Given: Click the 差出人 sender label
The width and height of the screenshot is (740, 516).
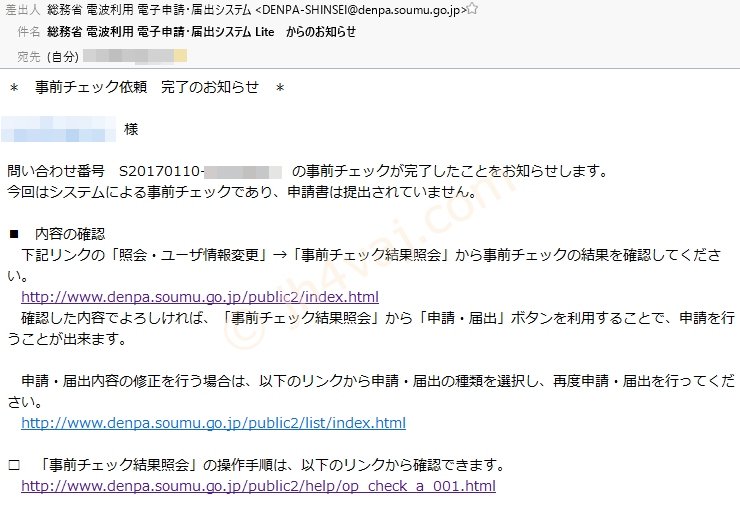Looking at the screenshot, I should [x=23, y=10].
